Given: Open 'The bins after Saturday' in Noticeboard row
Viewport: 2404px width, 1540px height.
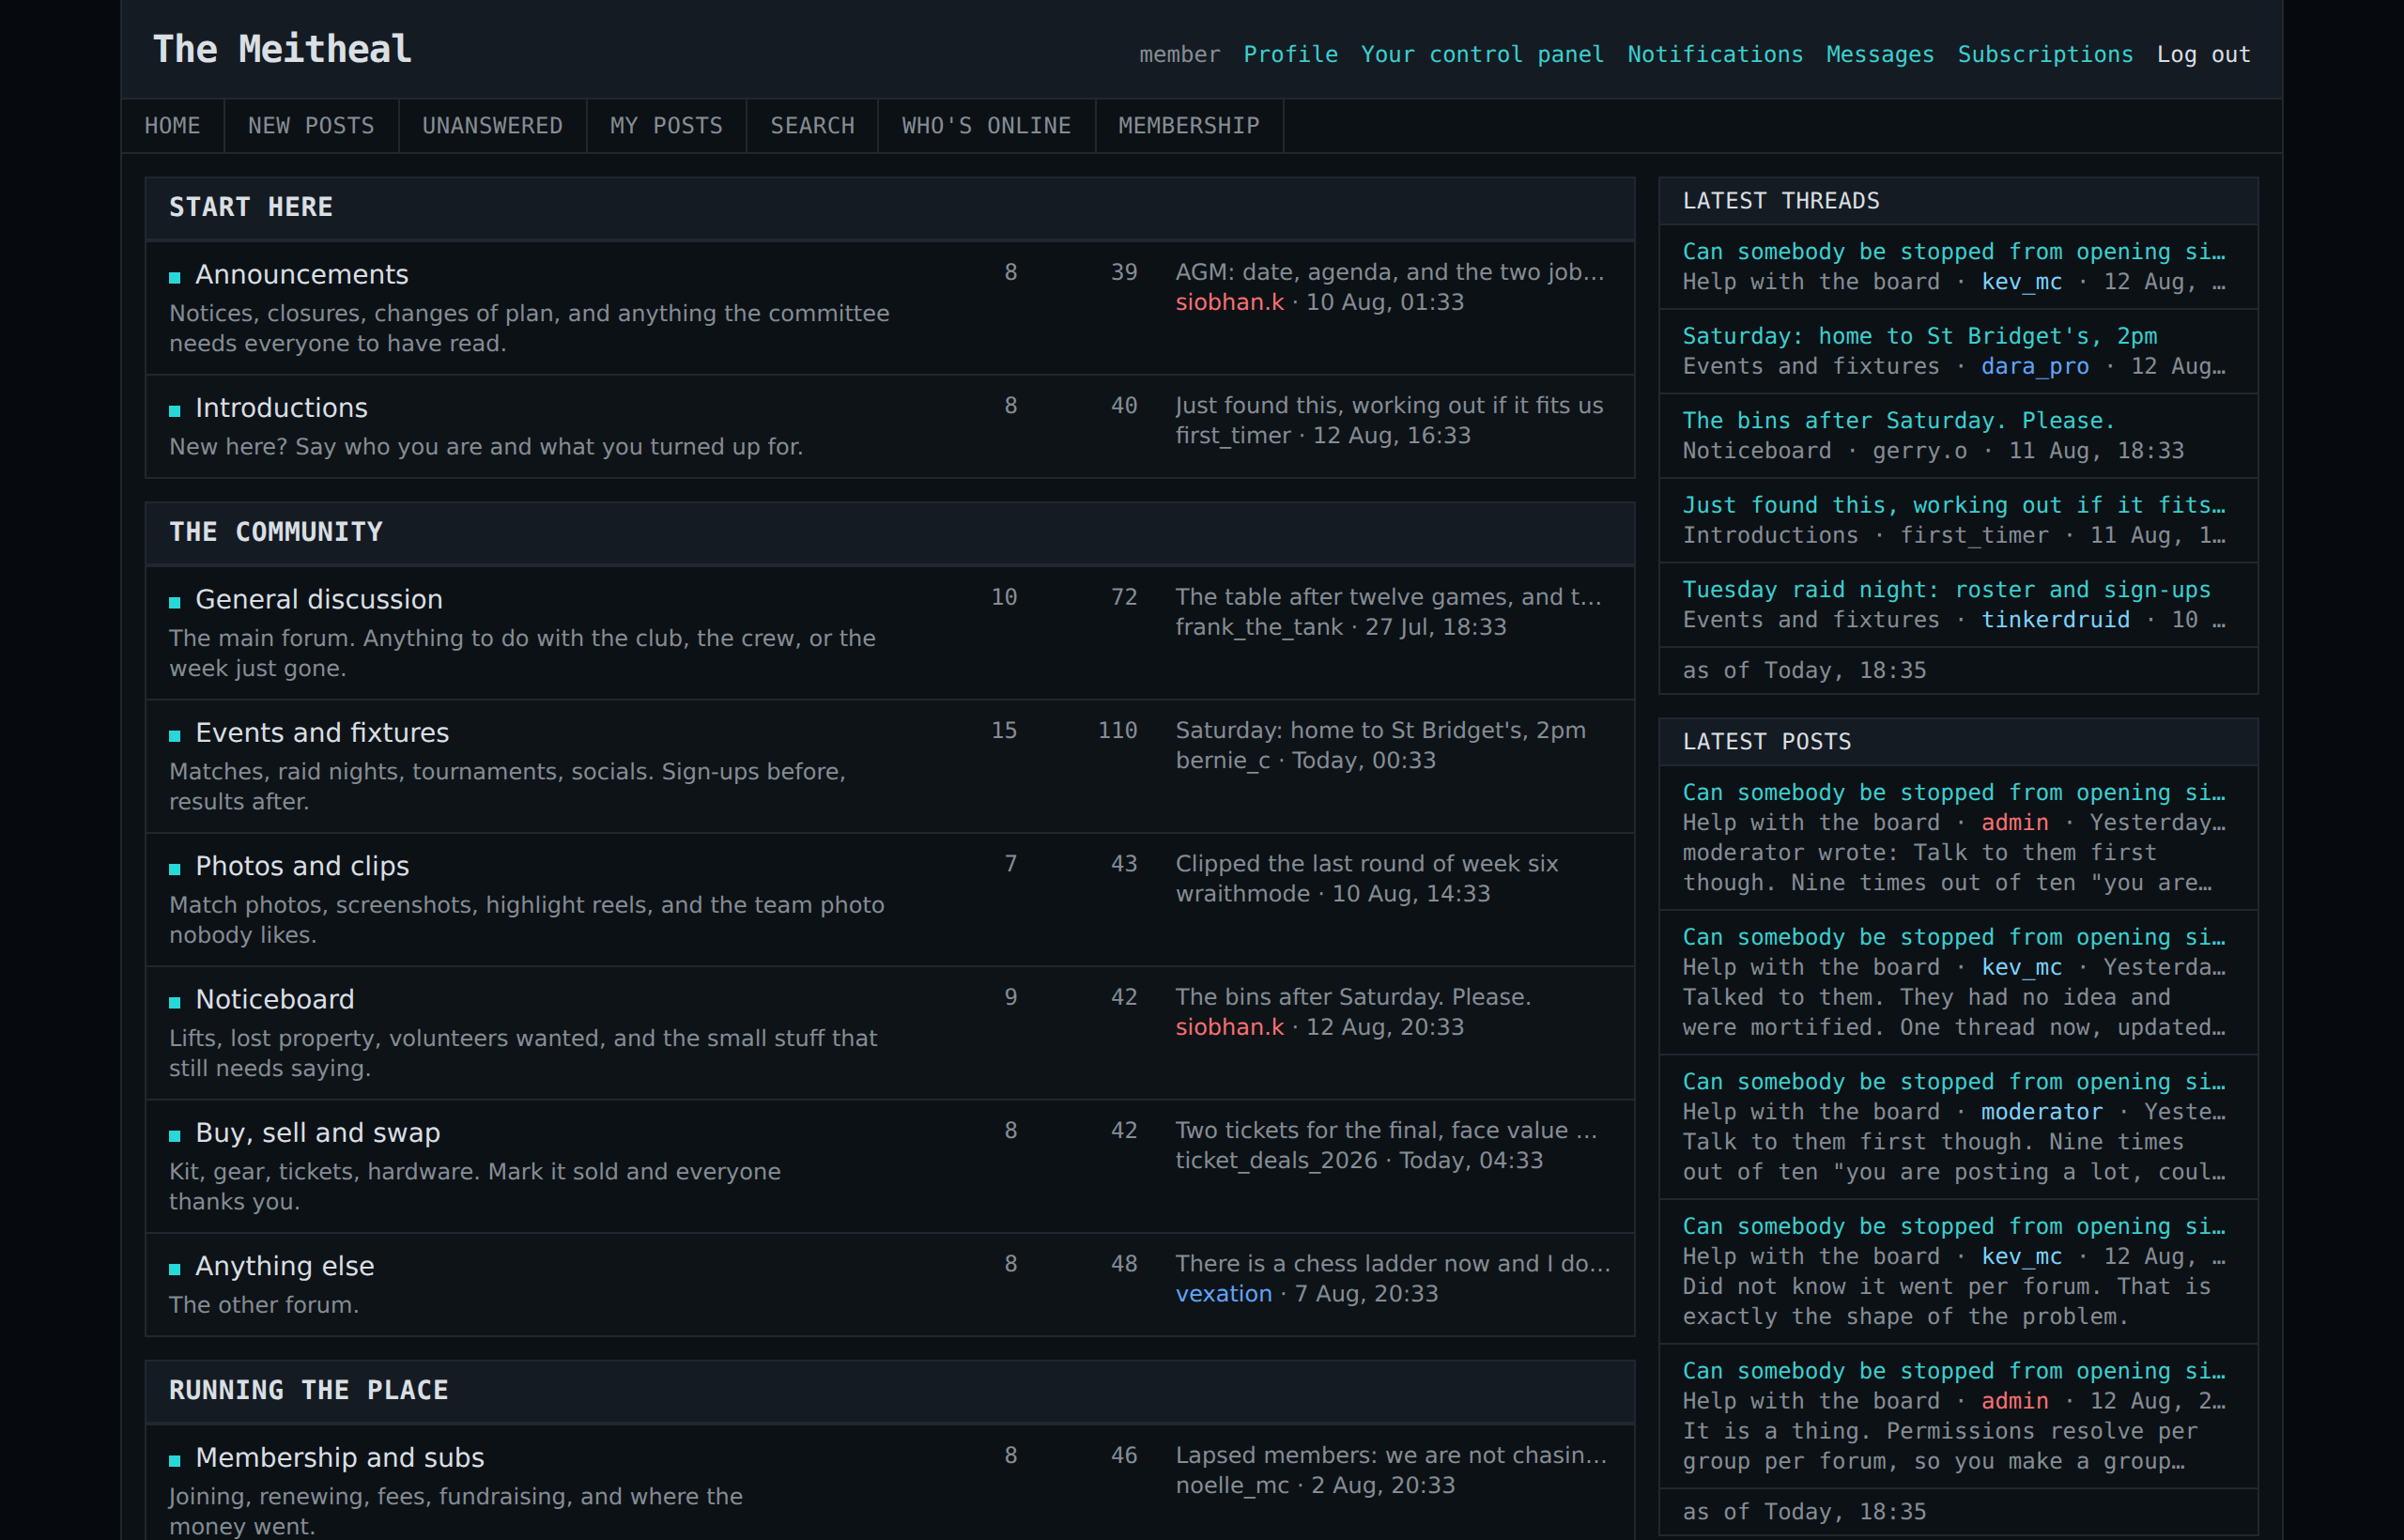Looking at the screenshot, I should tap(1353, 997).
